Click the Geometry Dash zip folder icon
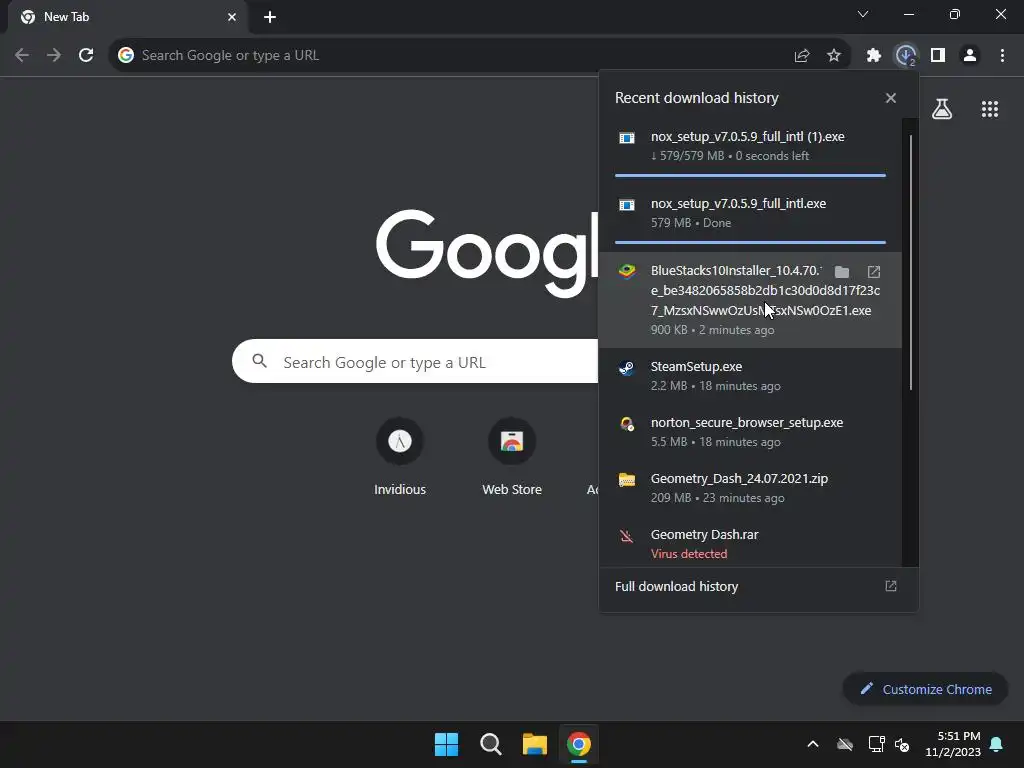The image size is (1024, 768). (627, 480)
